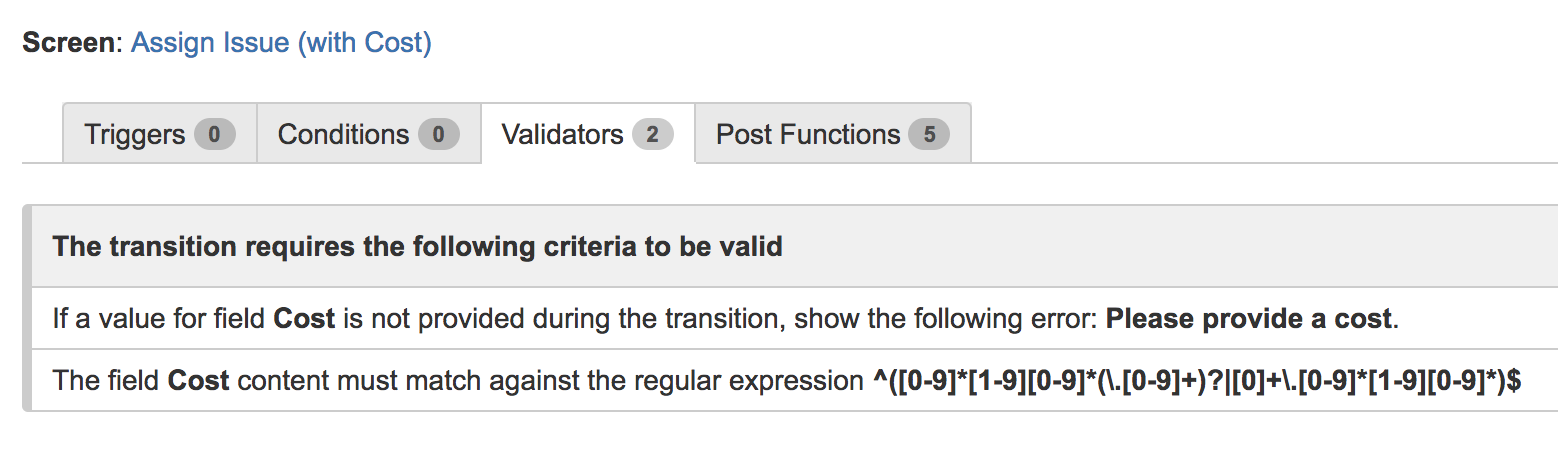This screenshot has width=1558, height=458.
Task: Click bold 'Cost' in the required-field validator
Action: coord(304,319)
